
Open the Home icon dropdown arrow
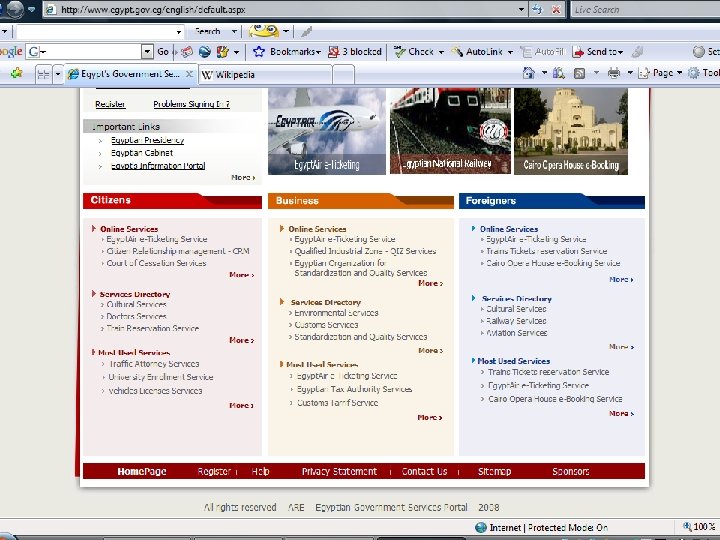pos(544,73)
